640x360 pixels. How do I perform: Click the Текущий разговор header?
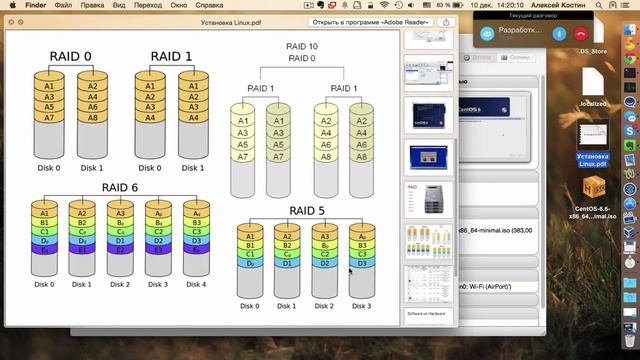533,16
